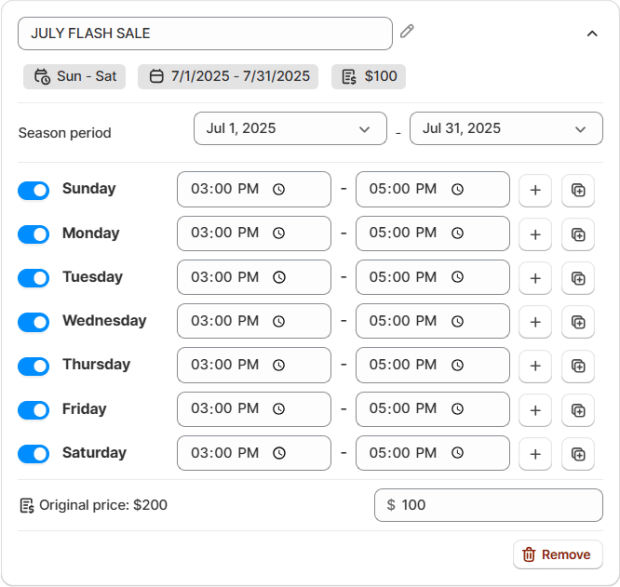Click the Friday start time field
This screenshot has width=620, height=587.
(254, 409)
